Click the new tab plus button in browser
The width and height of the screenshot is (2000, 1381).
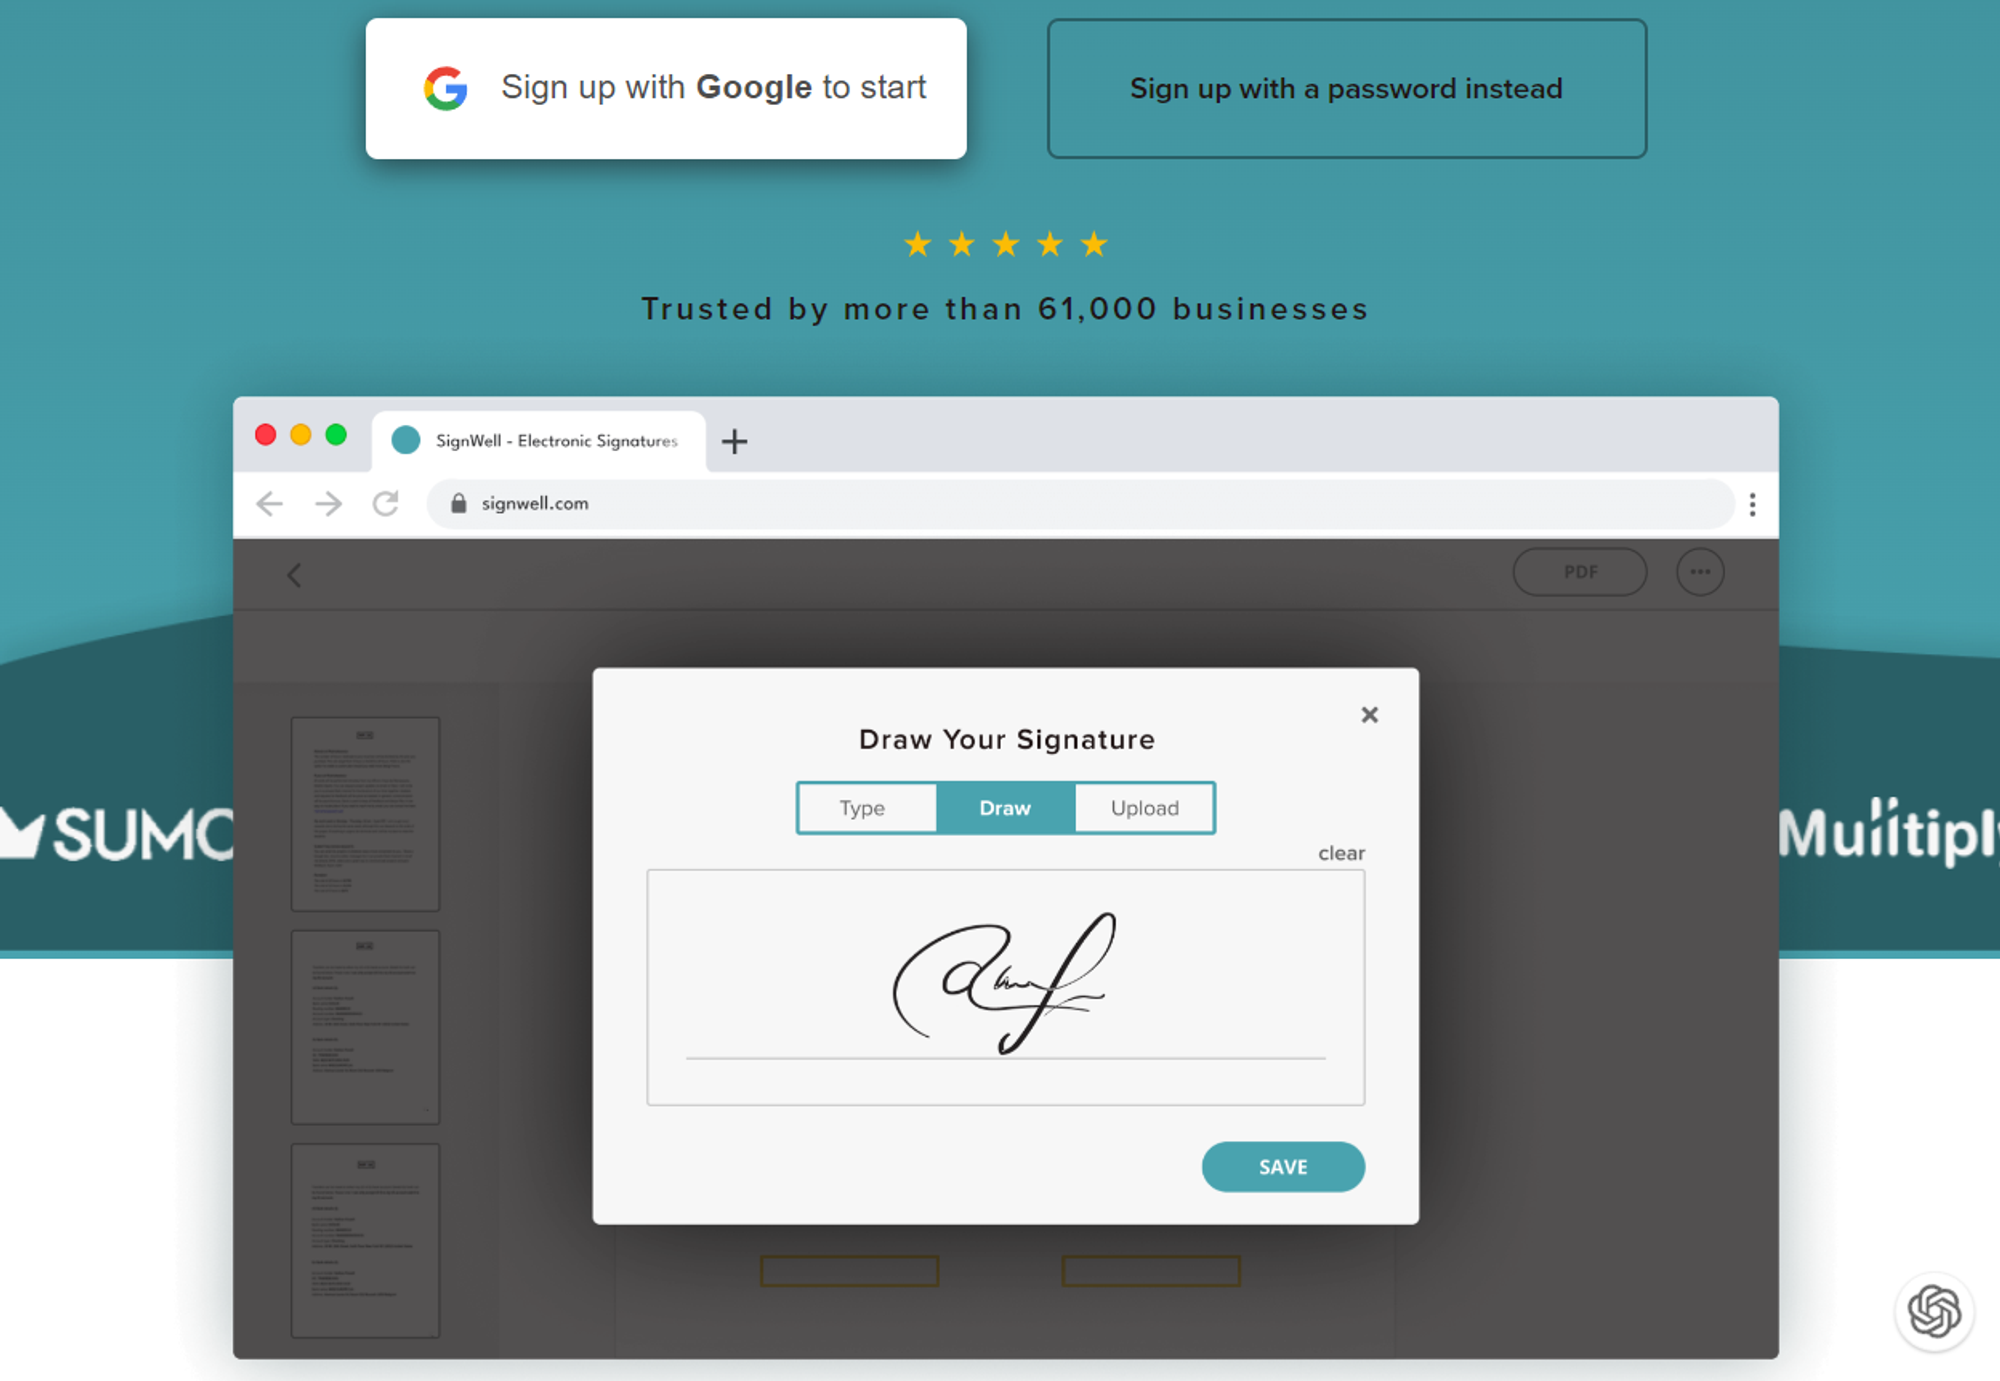734,442
